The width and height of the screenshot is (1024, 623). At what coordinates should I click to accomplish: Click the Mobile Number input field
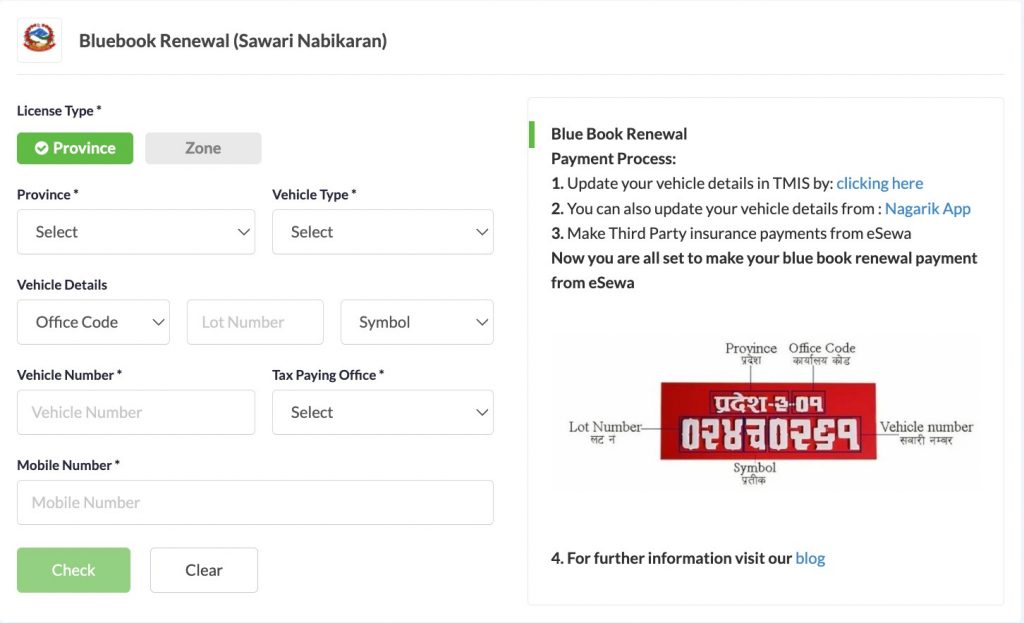255,502
